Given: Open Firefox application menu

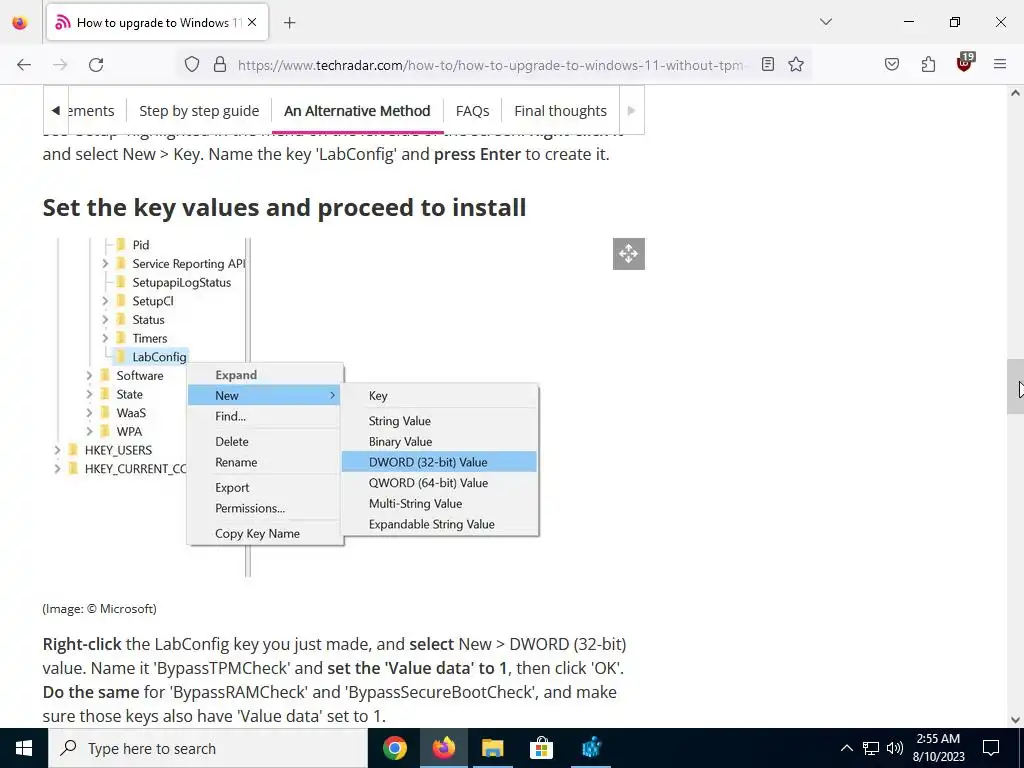Looking at the screenshot, I should point(1000,64).
